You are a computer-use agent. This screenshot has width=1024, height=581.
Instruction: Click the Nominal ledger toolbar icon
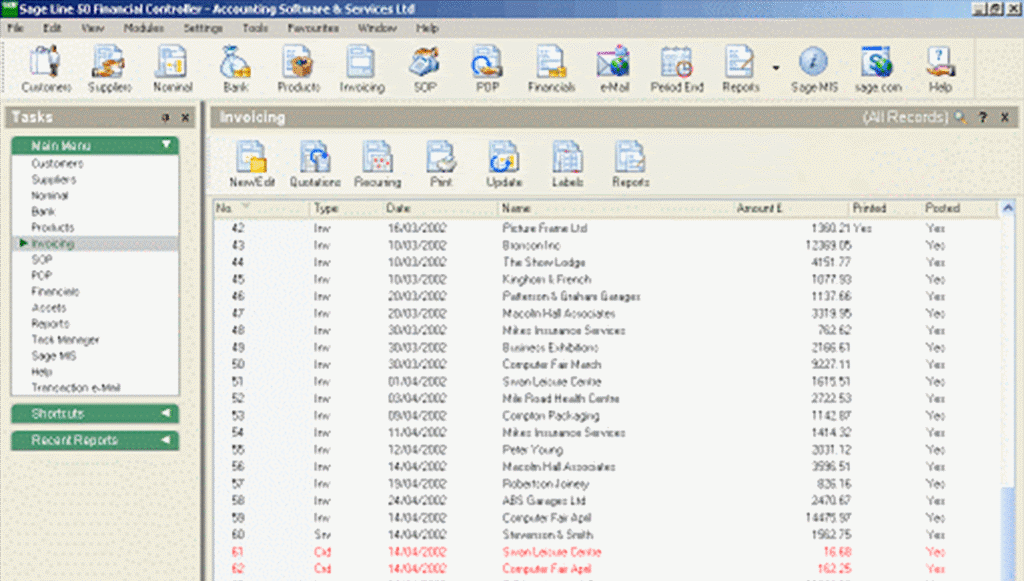click(x=172, y=69)
